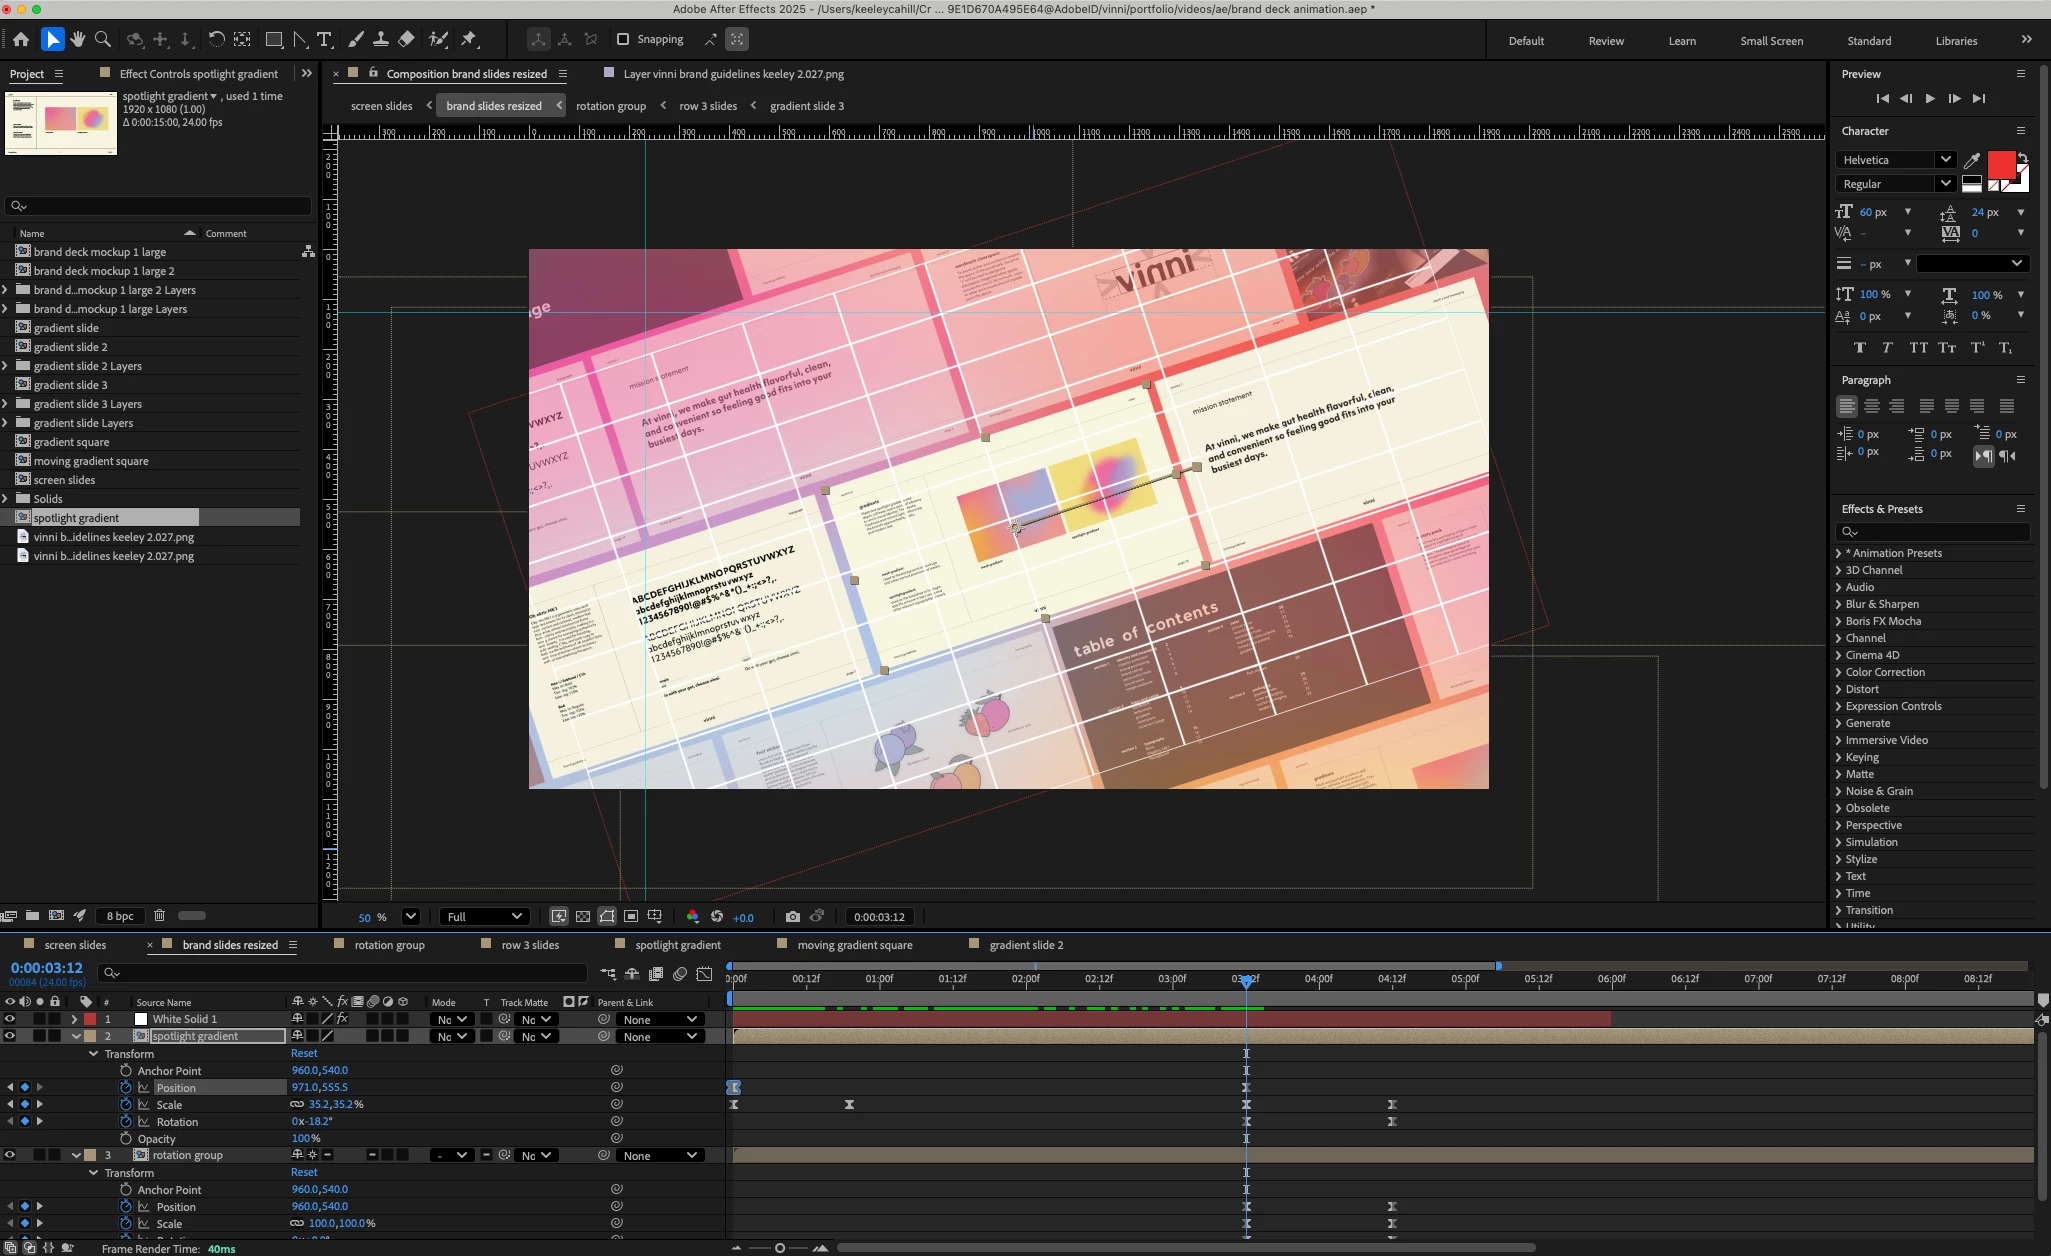Click the snapshot camera icon
The width and height of the screenshot is (2051, 1256).
[x=792, y=916]
